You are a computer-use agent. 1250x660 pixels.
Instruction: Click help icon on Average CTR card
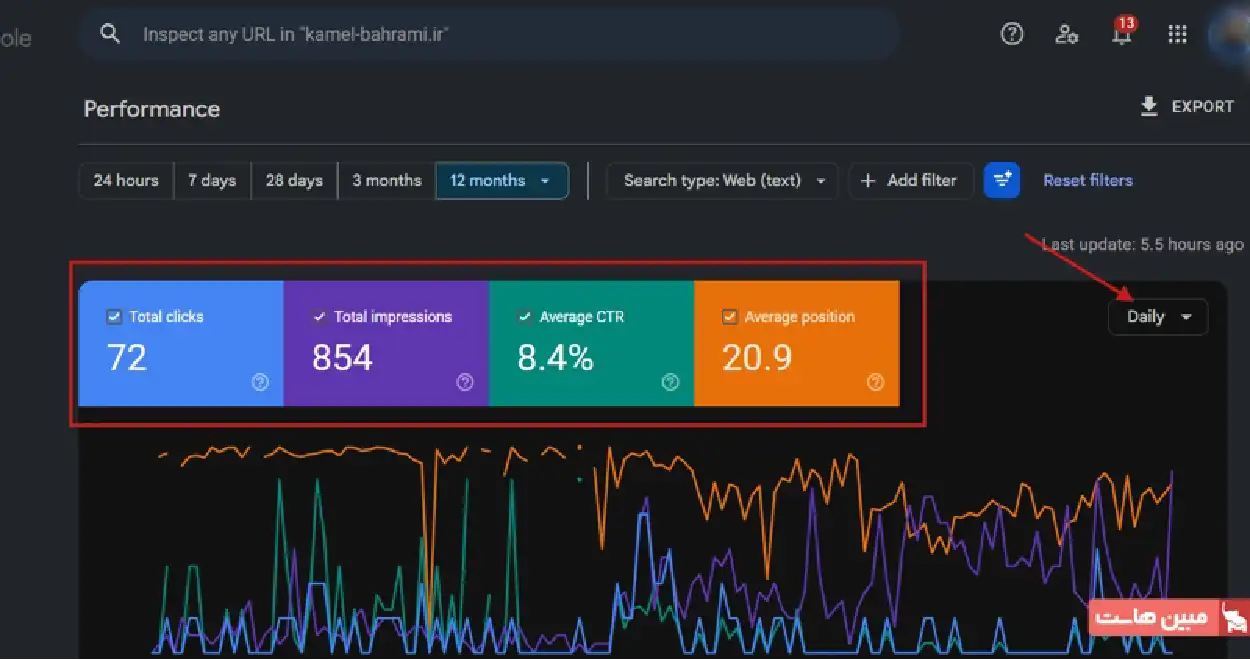pos(670,382)
